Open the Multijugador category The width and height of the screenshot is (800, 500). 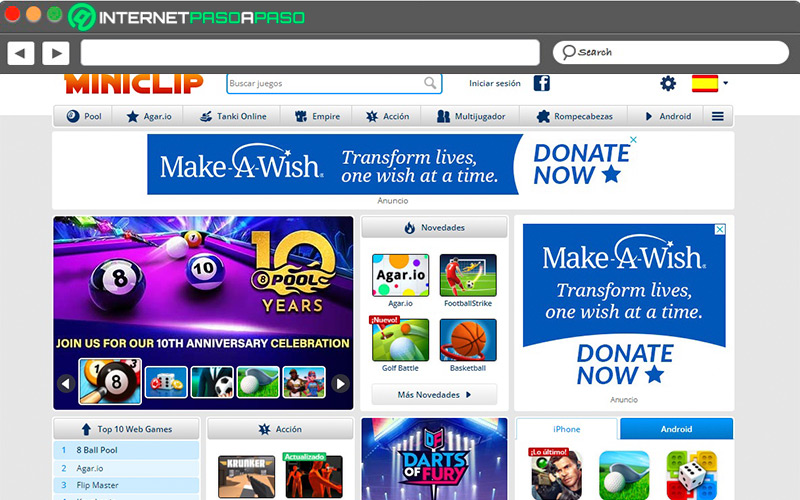pyautogui.click(x=471, y=116)
